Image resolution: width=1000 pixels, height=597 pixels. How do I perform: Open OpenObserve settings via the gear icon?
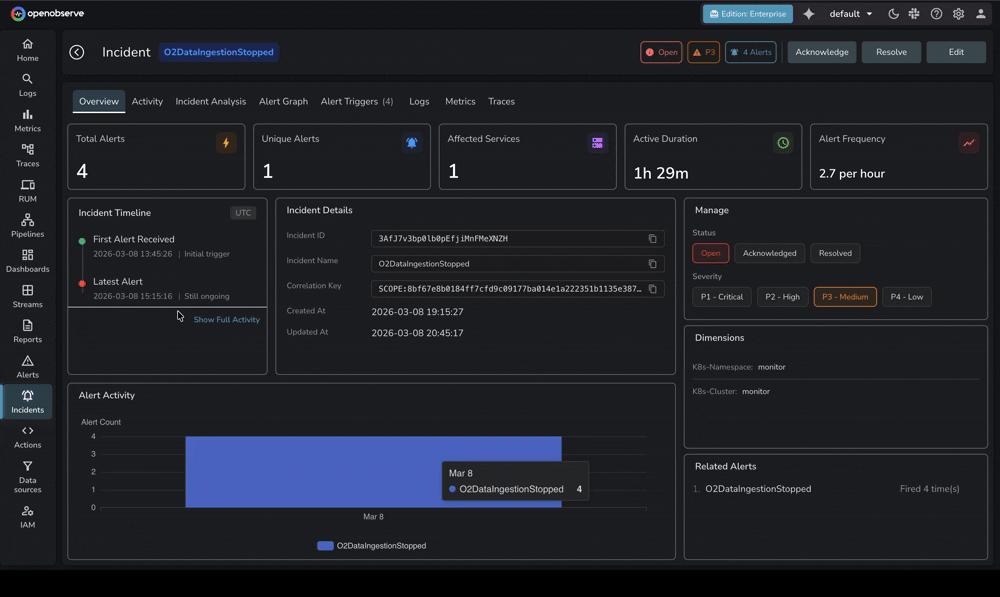tap(957, 13)
